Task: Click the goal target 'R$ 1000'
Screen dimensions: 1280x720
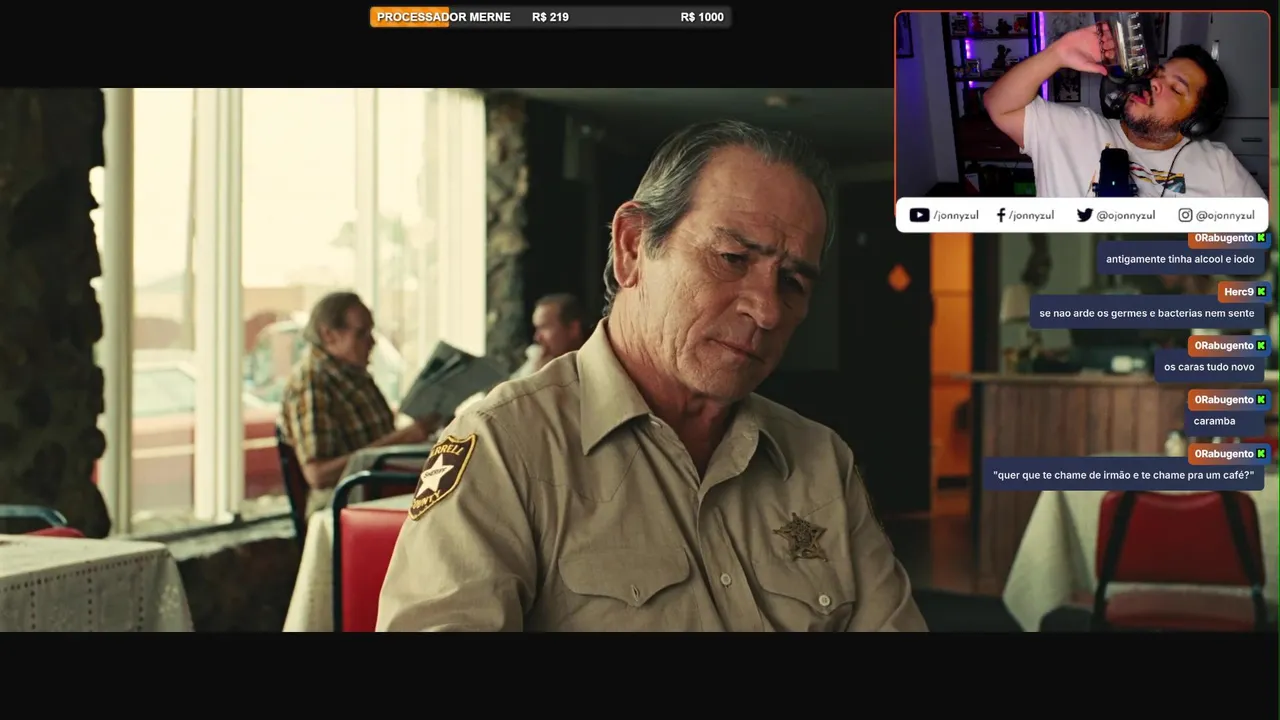Action: [x=702, y=17]
